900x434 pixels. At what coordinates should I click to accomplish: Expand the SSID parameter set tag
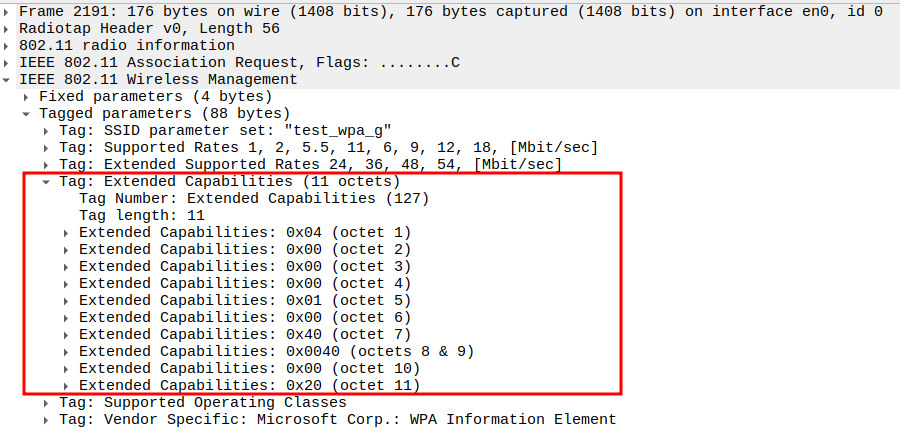47,130
